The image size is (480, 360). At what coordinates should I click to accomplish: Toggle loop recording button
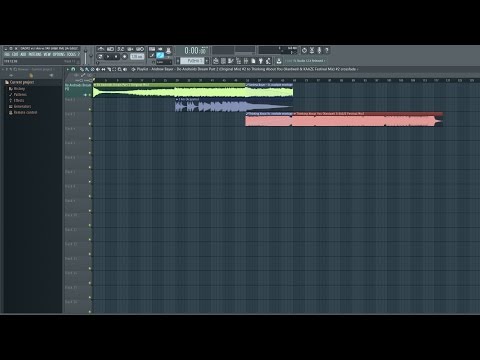point(140,49)
